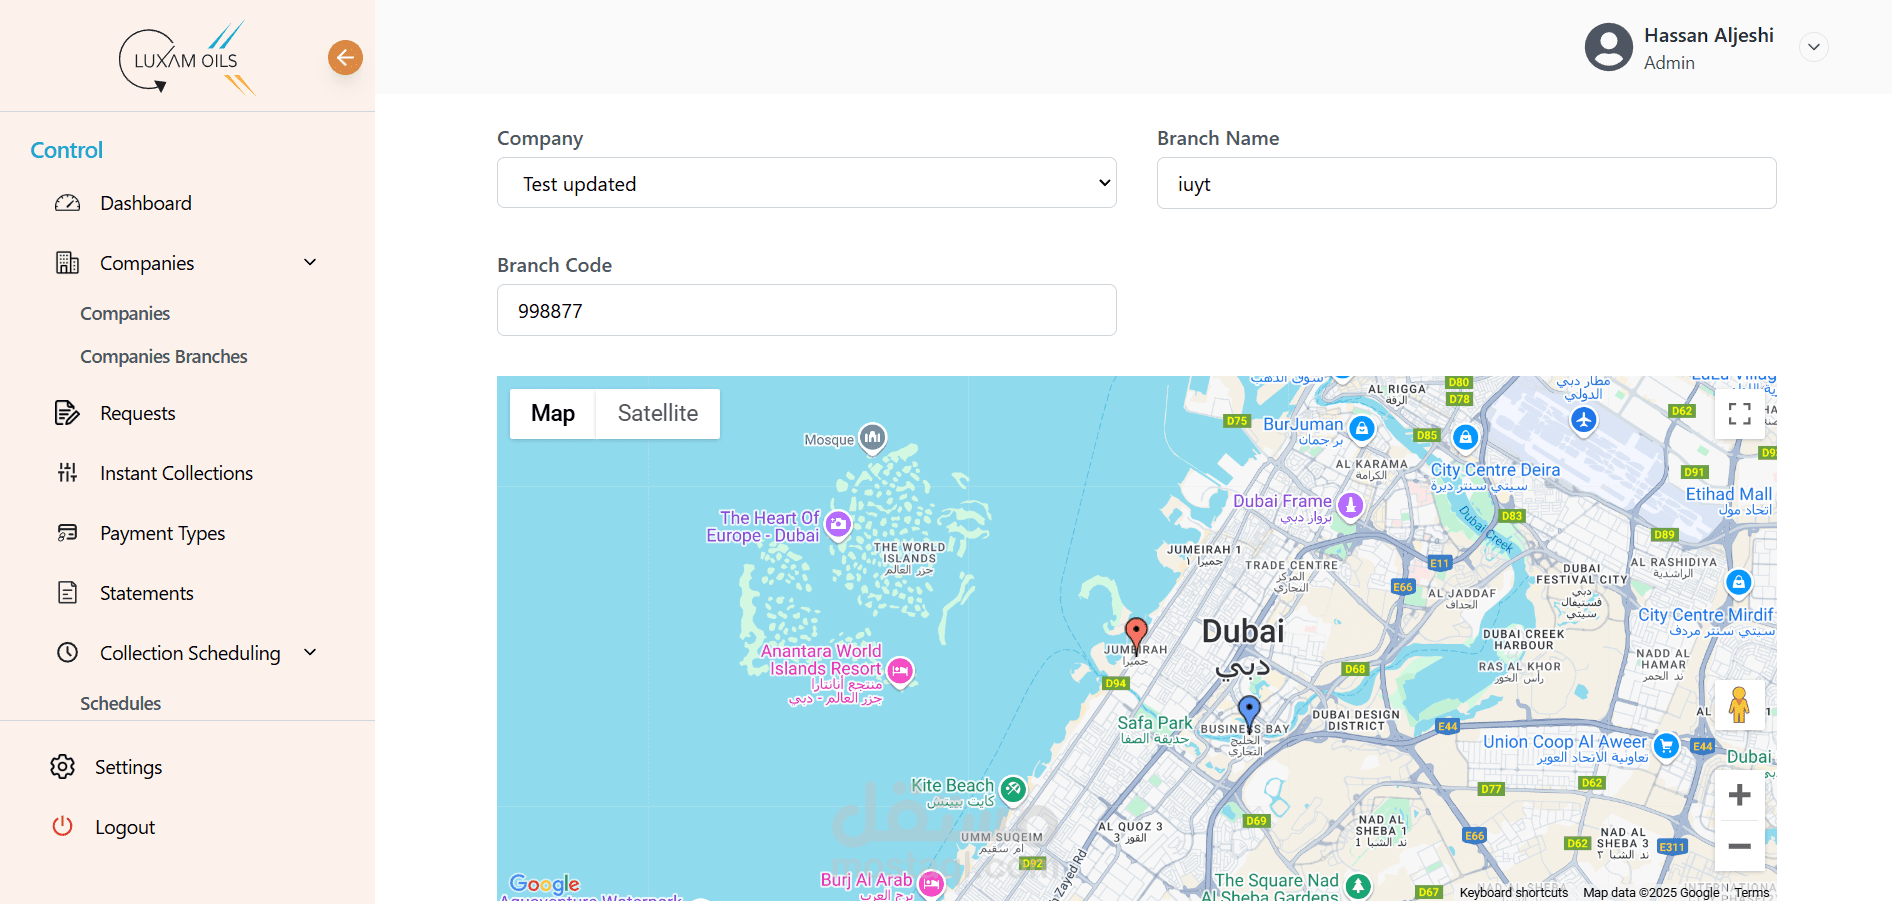
Task: Click the Settings gear icon
Action: click(x=63, y=767)
